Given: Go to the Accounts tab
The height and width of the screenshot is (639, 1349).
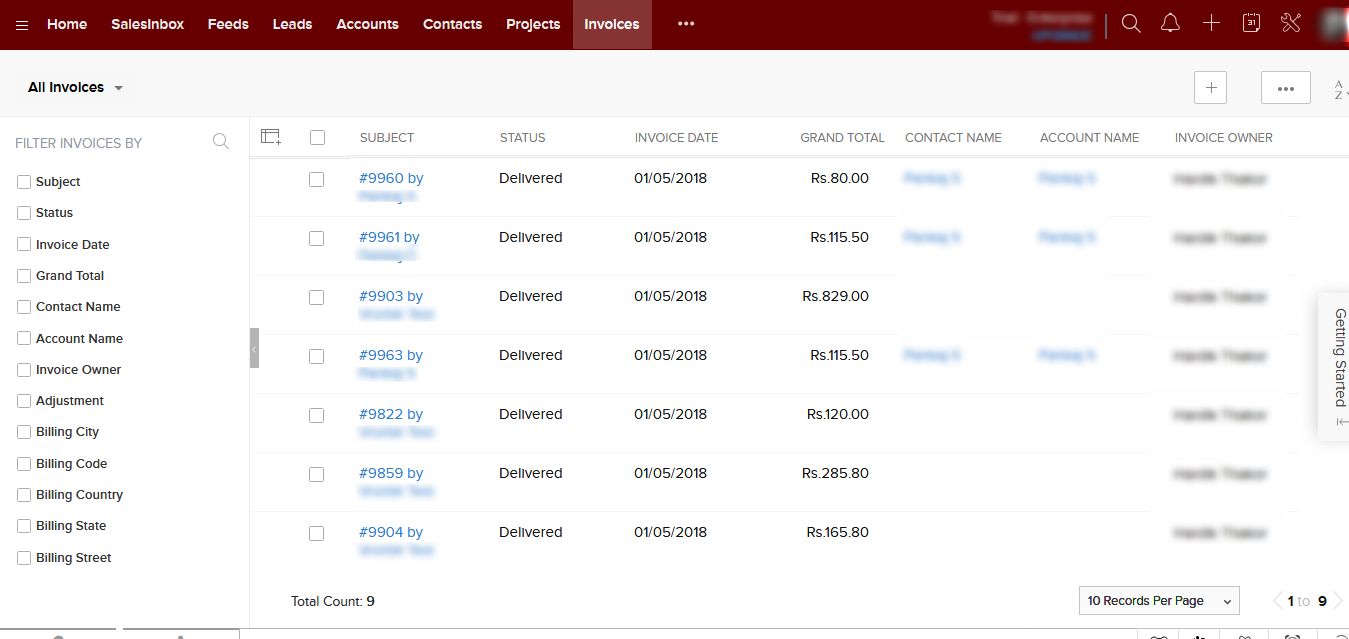Looking at the screenshot, I should coord(367,24).
